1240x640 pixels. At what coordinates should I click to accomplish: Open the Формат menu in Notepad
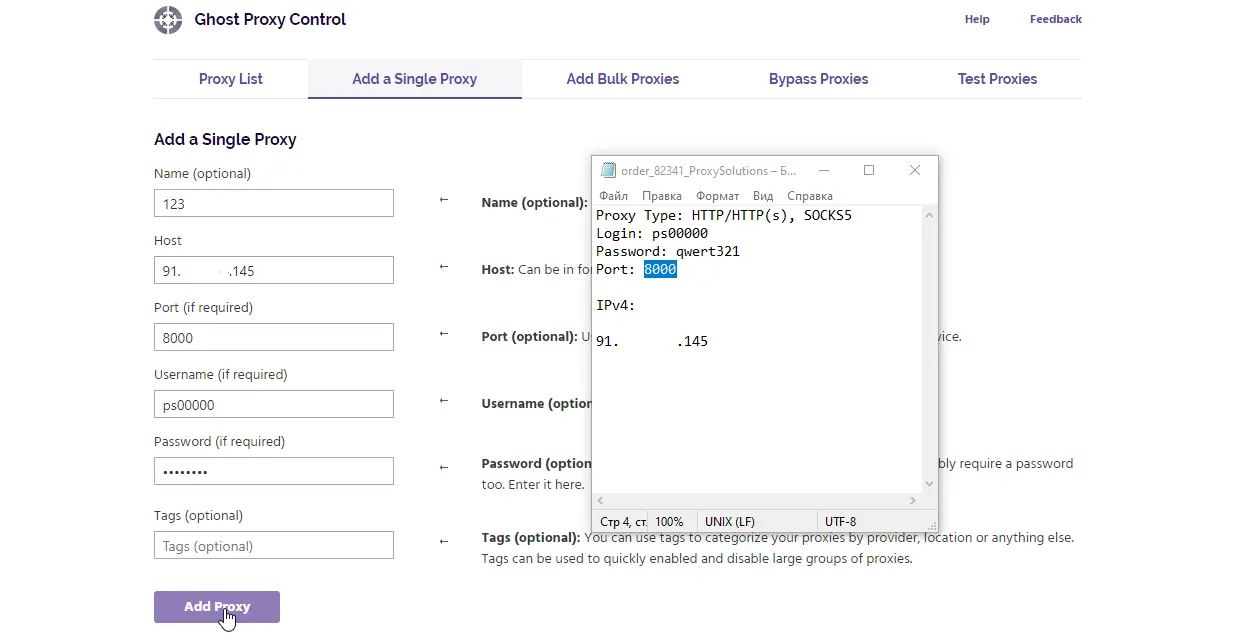(717, 196)
